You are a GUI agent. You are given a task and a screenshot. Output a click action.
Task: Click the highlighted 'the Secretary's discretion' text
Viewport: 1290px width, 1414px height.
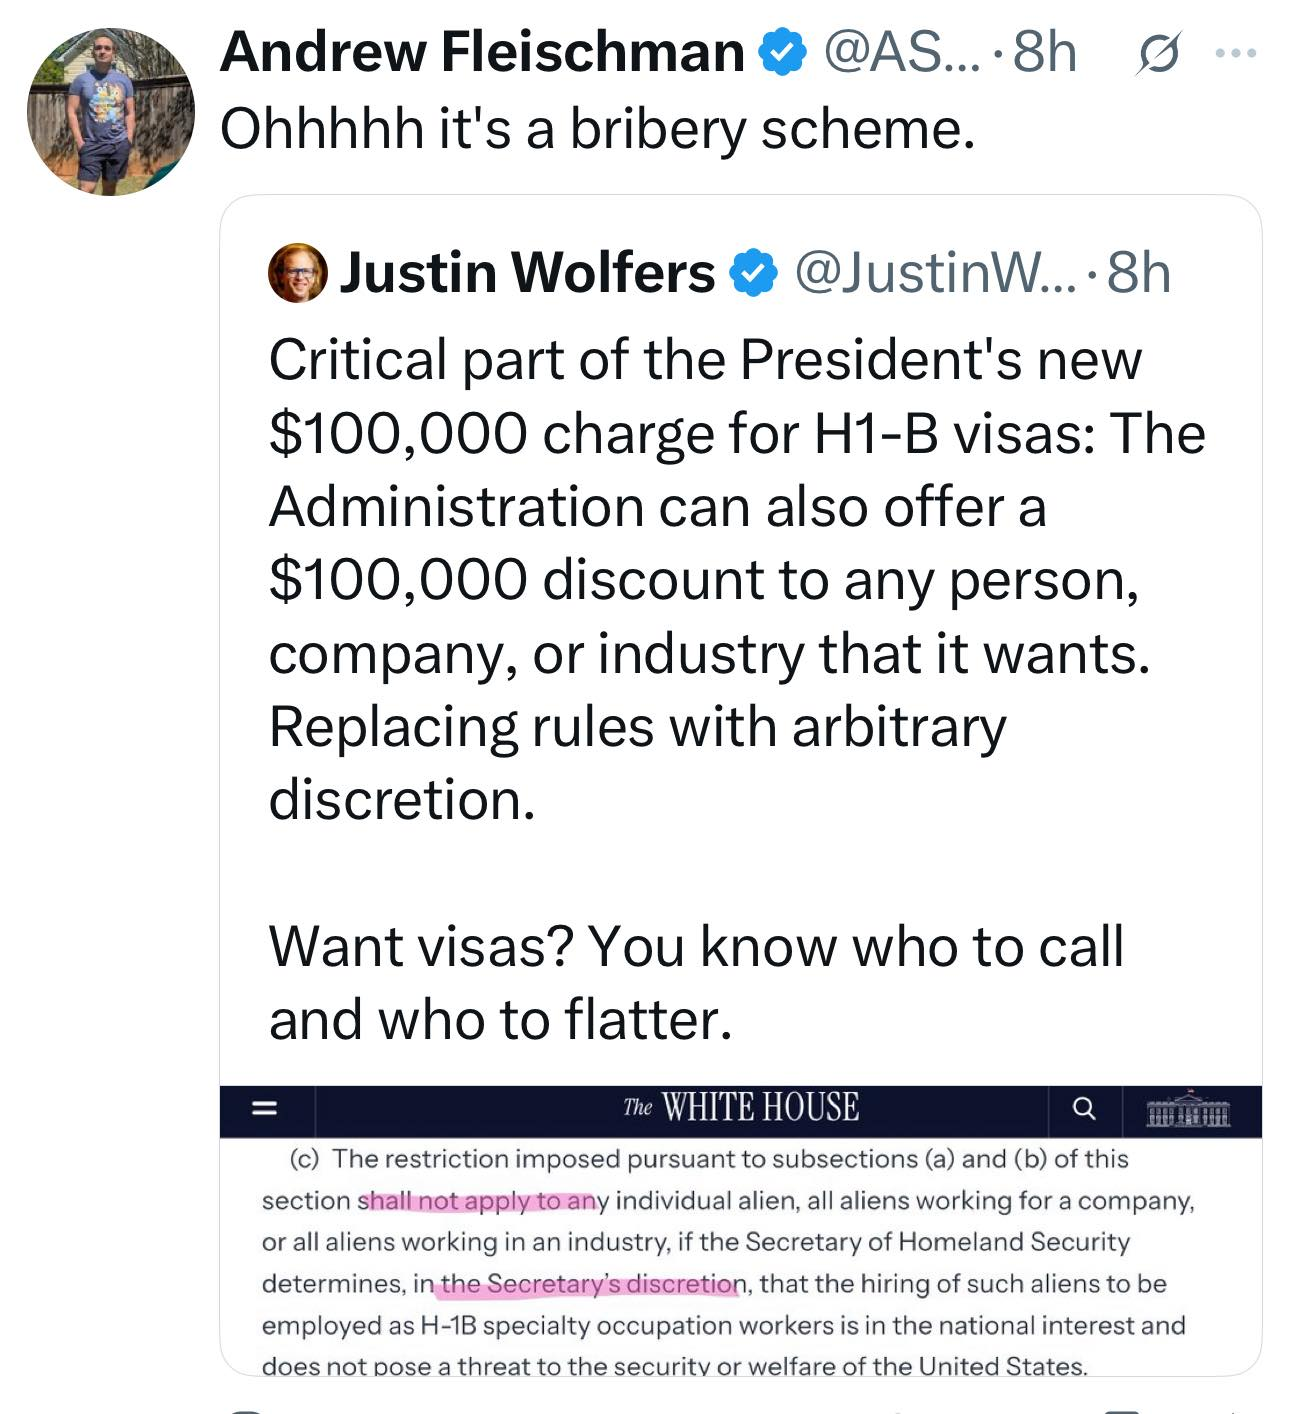tap(590, 1284)
